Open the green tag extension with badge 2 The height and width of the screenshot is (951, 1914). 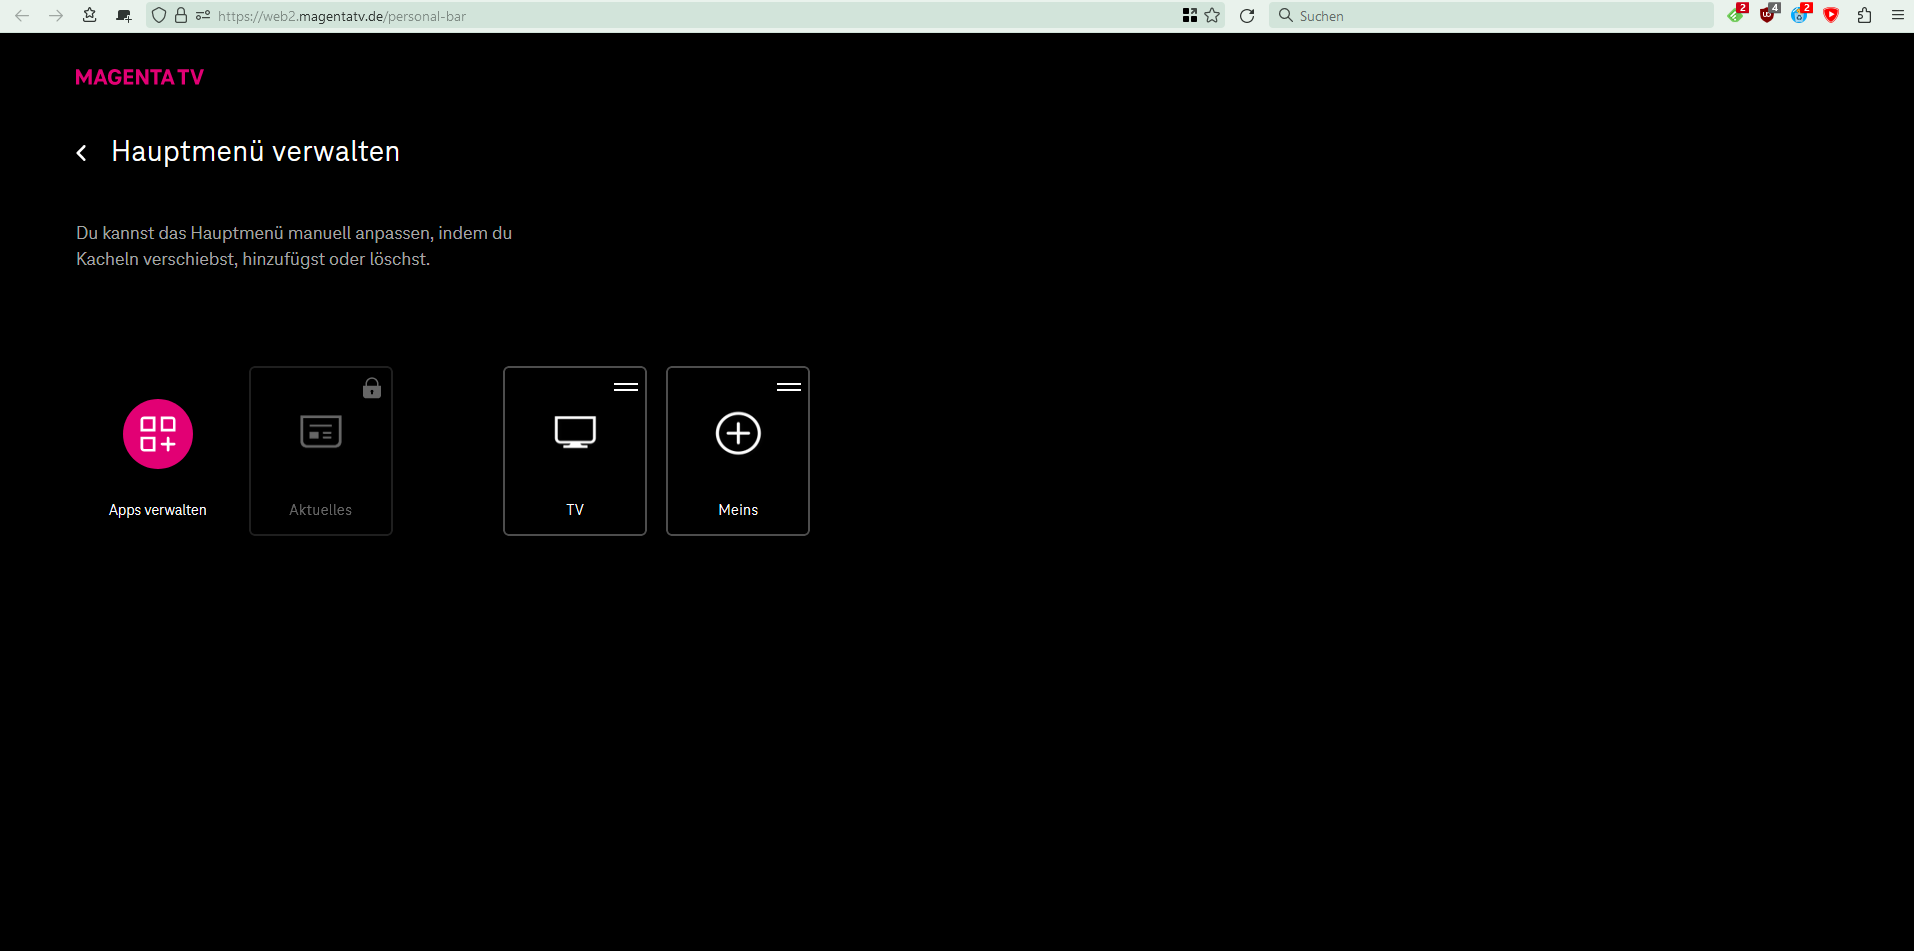(x=1736, y=15)
